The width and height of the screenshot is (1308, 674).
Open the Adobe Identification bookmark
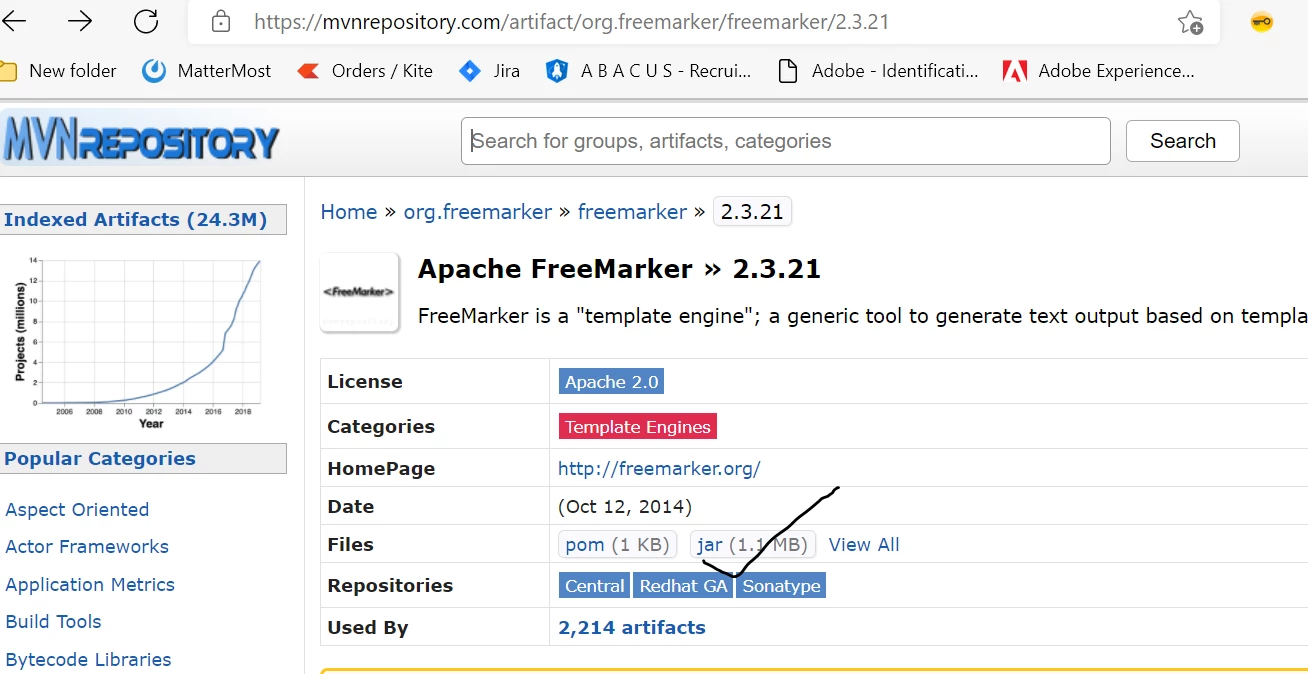click(x=878, y=71)
